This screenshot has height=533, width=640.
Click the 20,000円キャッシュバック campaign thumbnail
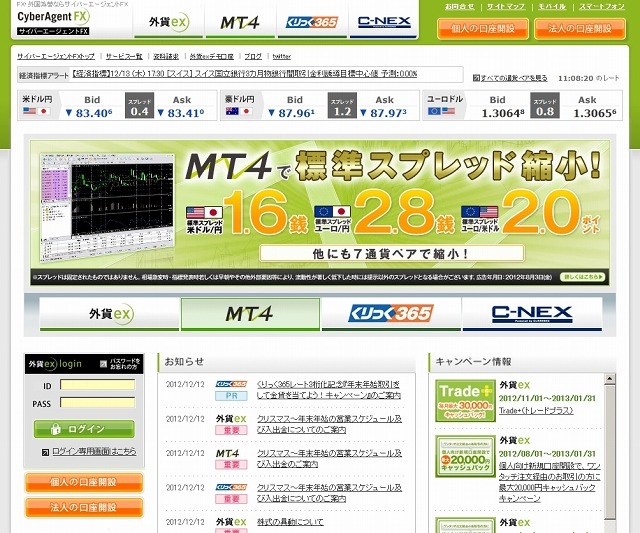click(465, 456)
